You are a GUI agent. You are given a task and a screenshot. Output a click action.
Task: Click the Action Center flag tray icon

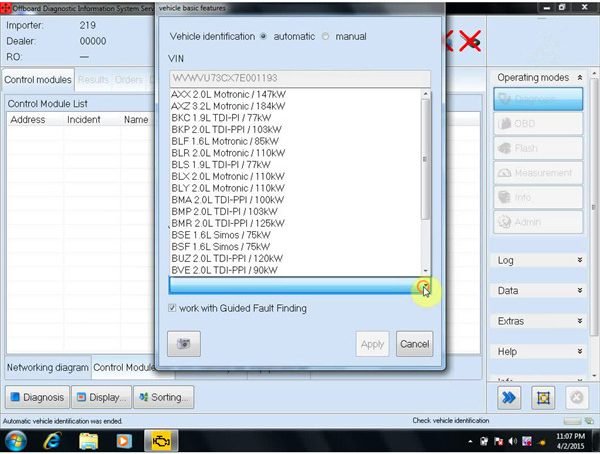(x=498, y=442)
